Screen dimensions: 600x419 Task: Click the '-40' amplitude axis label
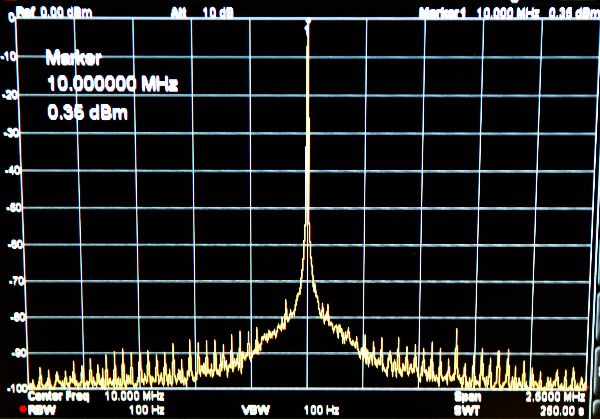(13, 171)
